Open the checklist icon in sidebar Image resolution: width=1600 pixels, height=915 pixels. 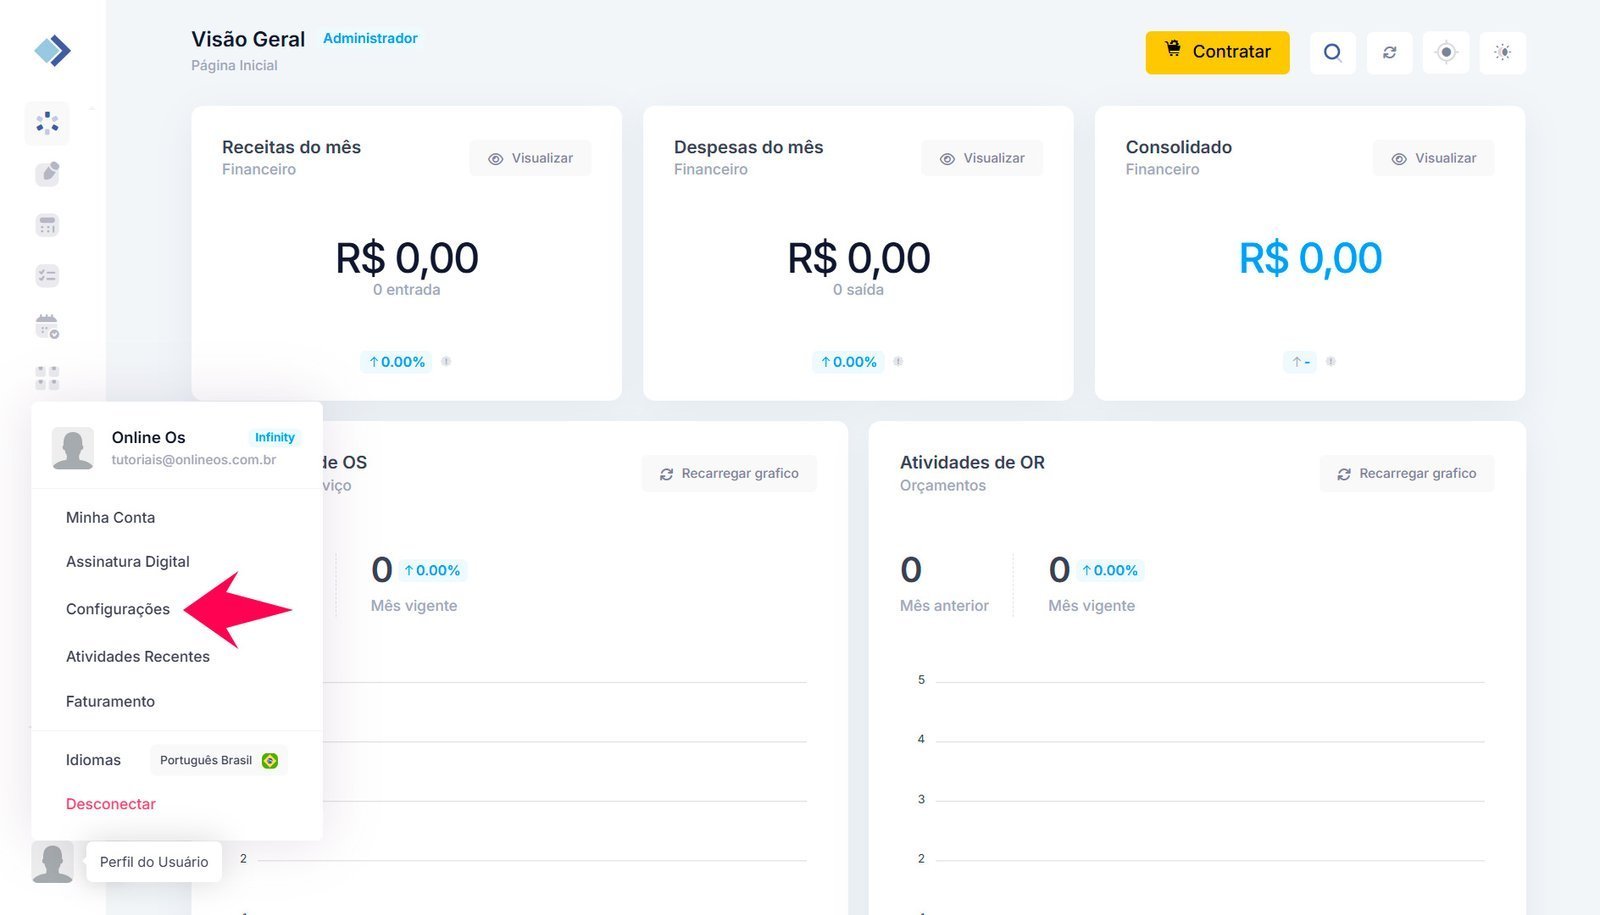point(47,276)
